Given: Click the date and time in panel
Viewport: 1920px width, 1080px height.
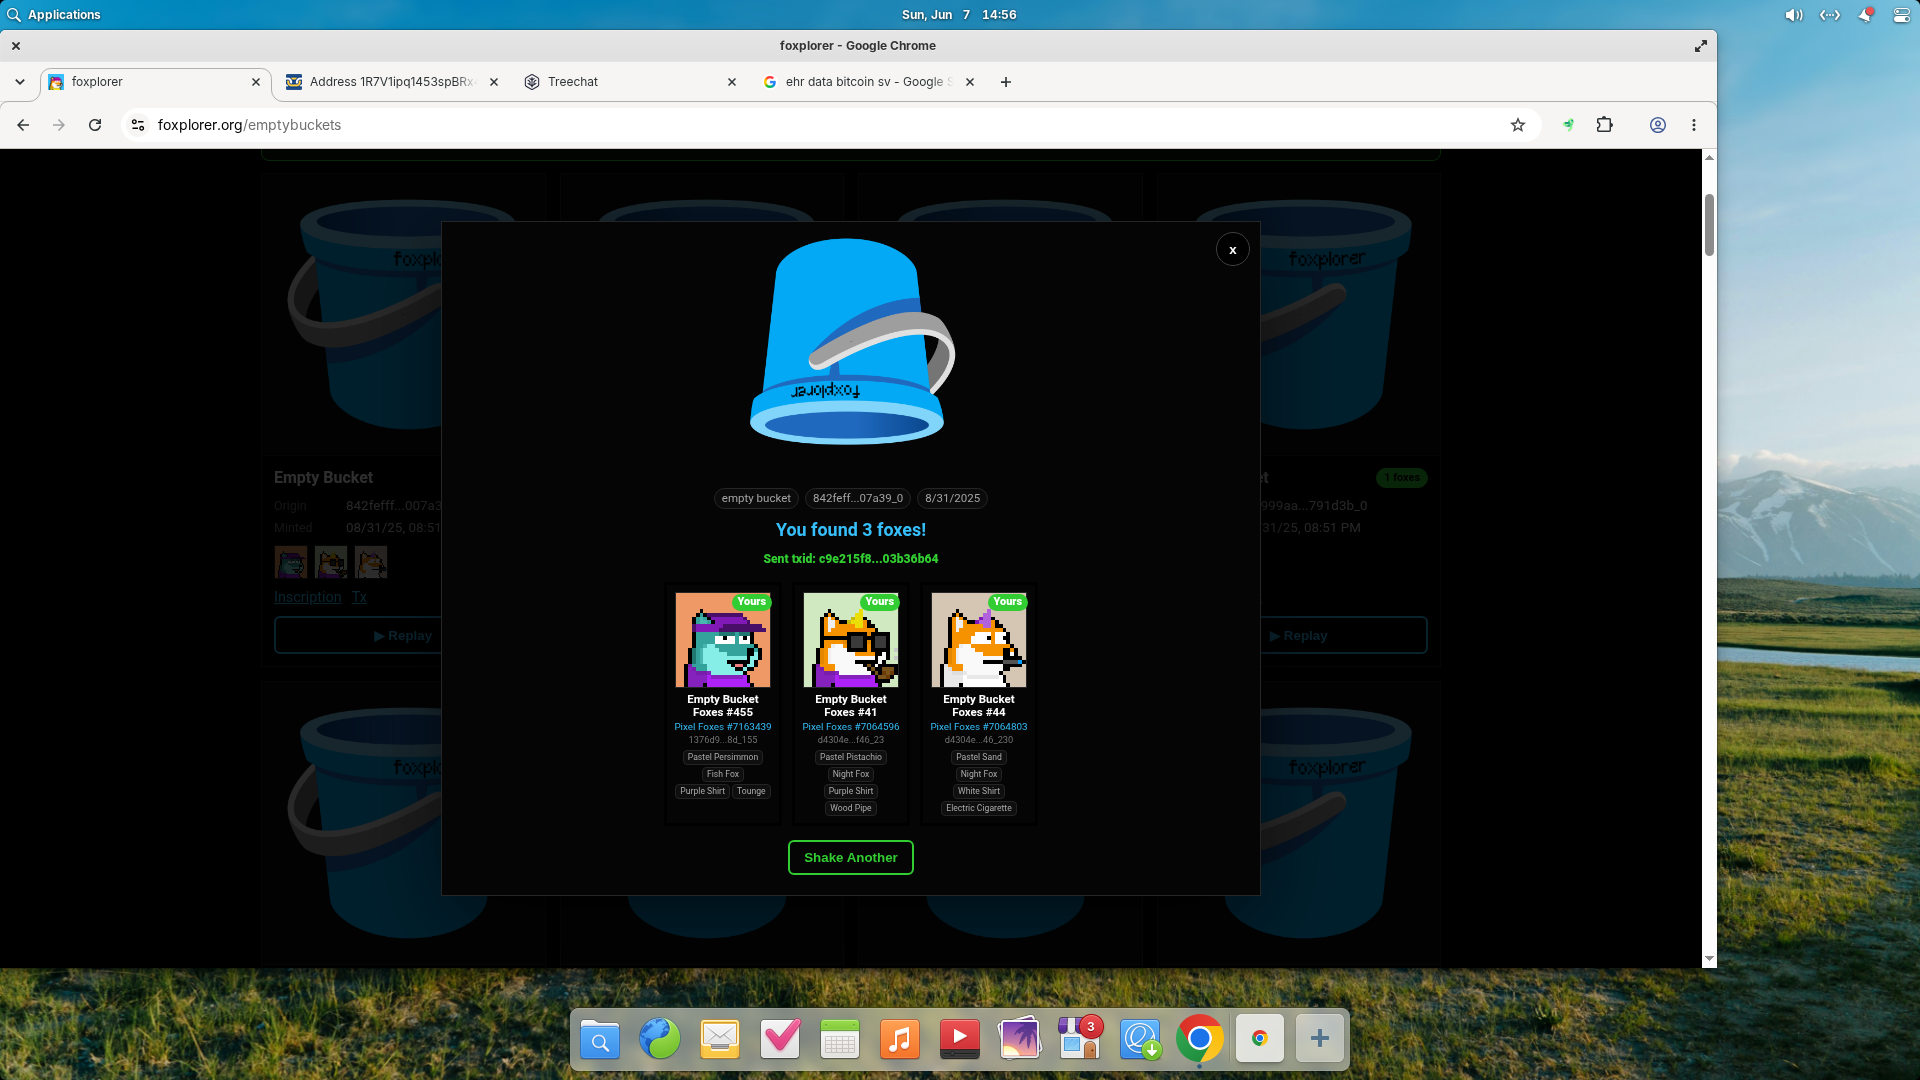Looking at the screenshot, I should [959, 15].
